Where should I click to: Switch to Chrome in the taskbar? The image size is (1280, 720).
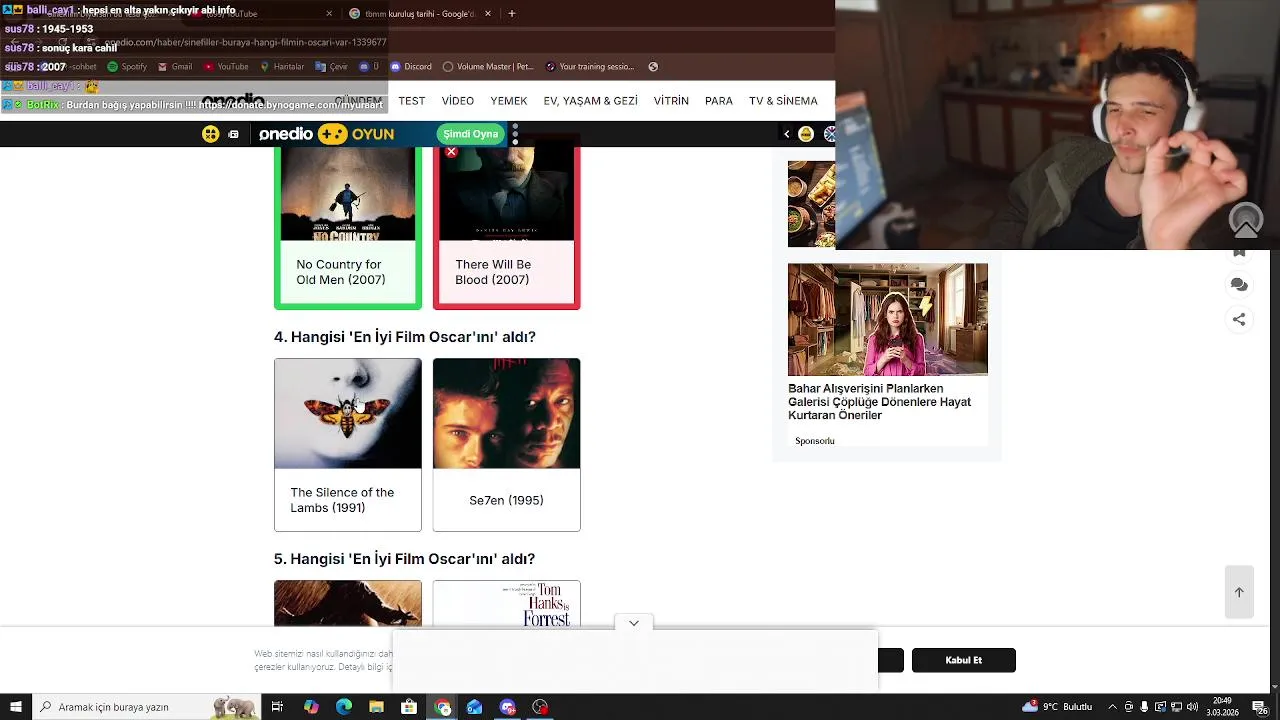tap(443, 707)
